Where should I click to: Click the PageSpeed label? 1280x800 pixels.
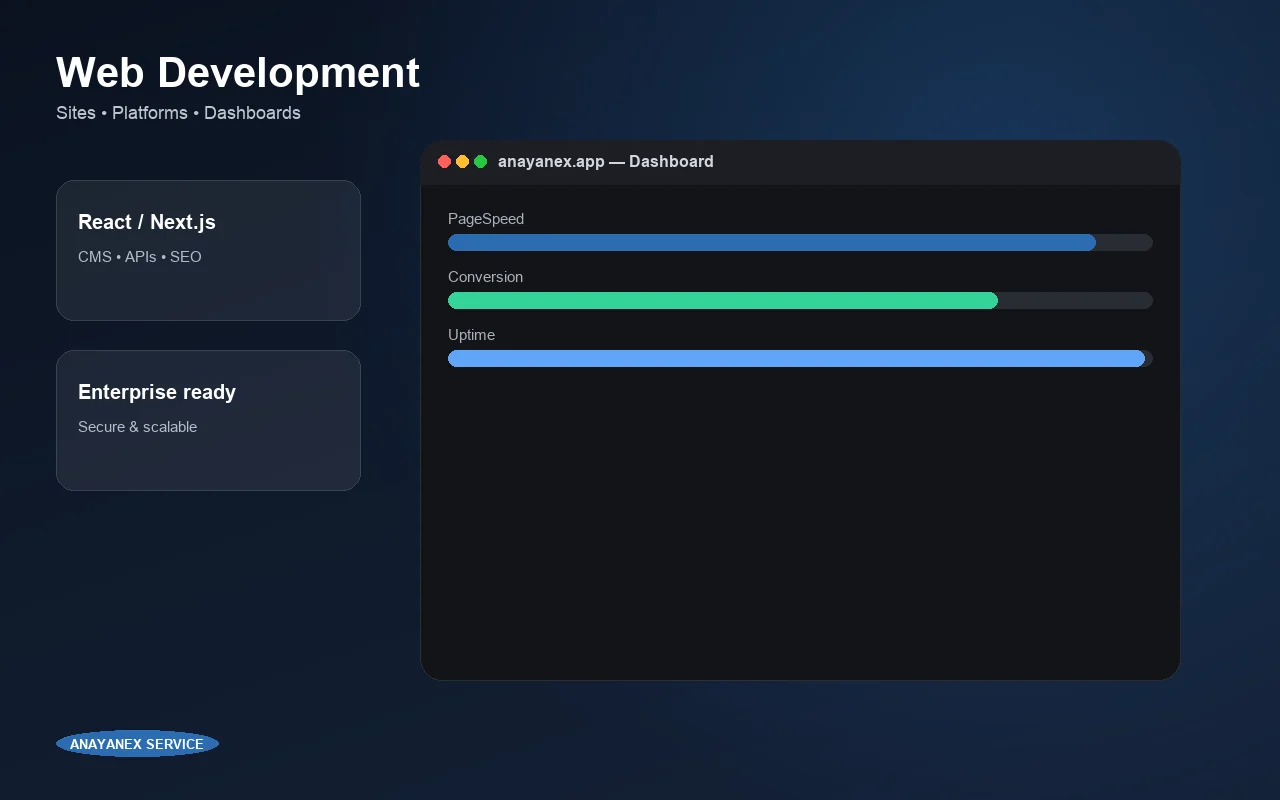coord(486,219)
